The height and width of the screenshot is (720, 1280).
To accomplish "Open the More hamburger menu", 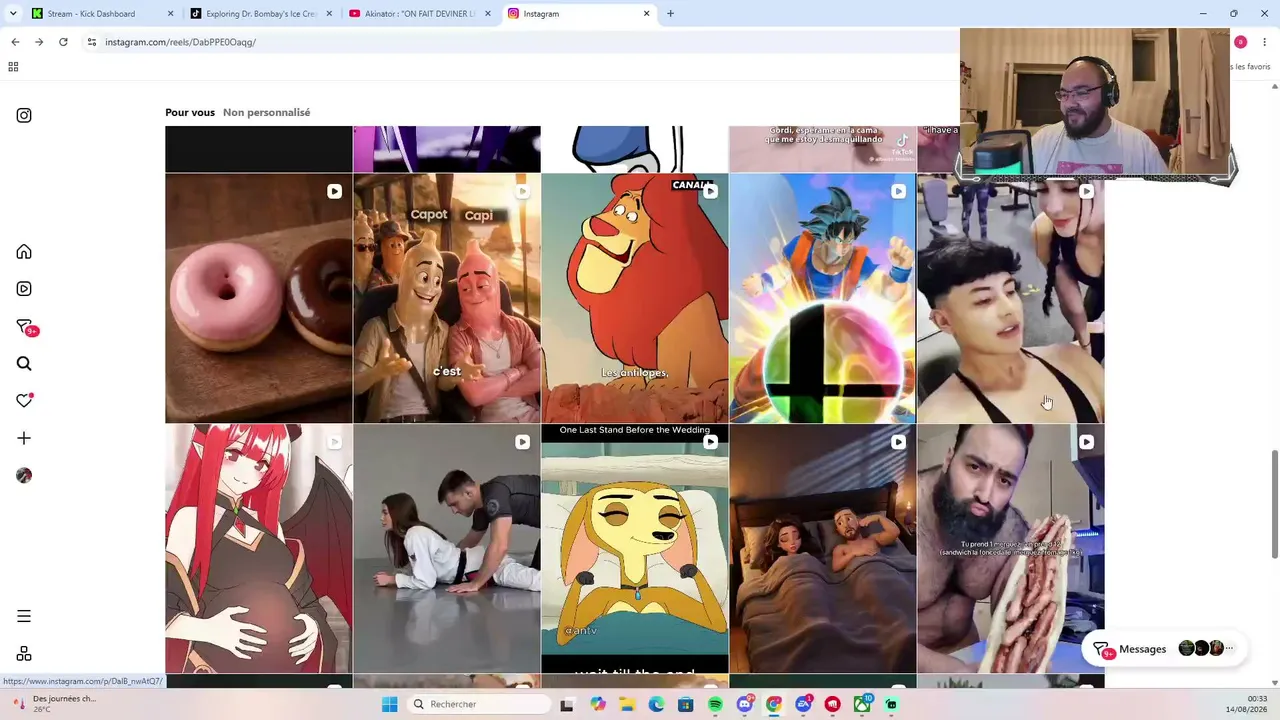I will pyautogui.click(x=24, y=617).
